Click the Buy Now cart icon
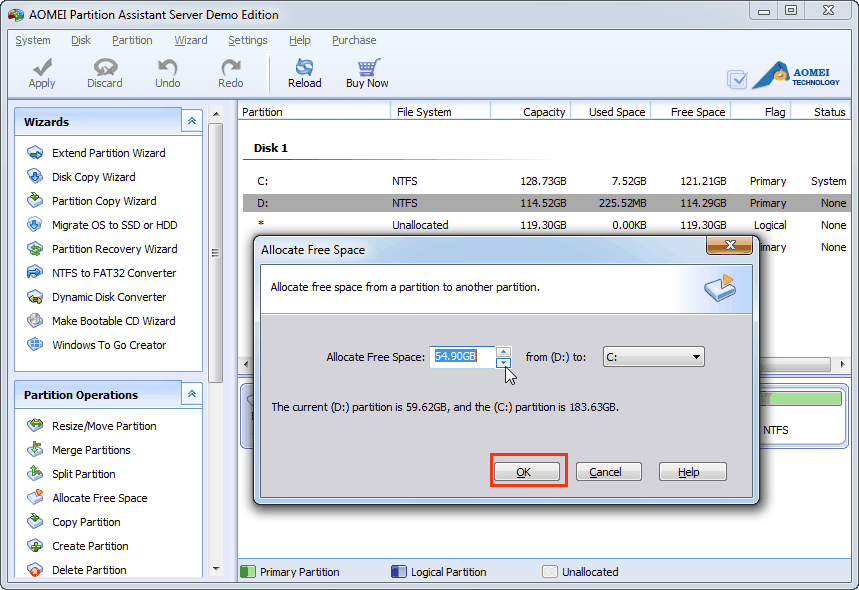The height and width of the screenshot is (590, 859). pyautogui.click(x=368, y=67)
